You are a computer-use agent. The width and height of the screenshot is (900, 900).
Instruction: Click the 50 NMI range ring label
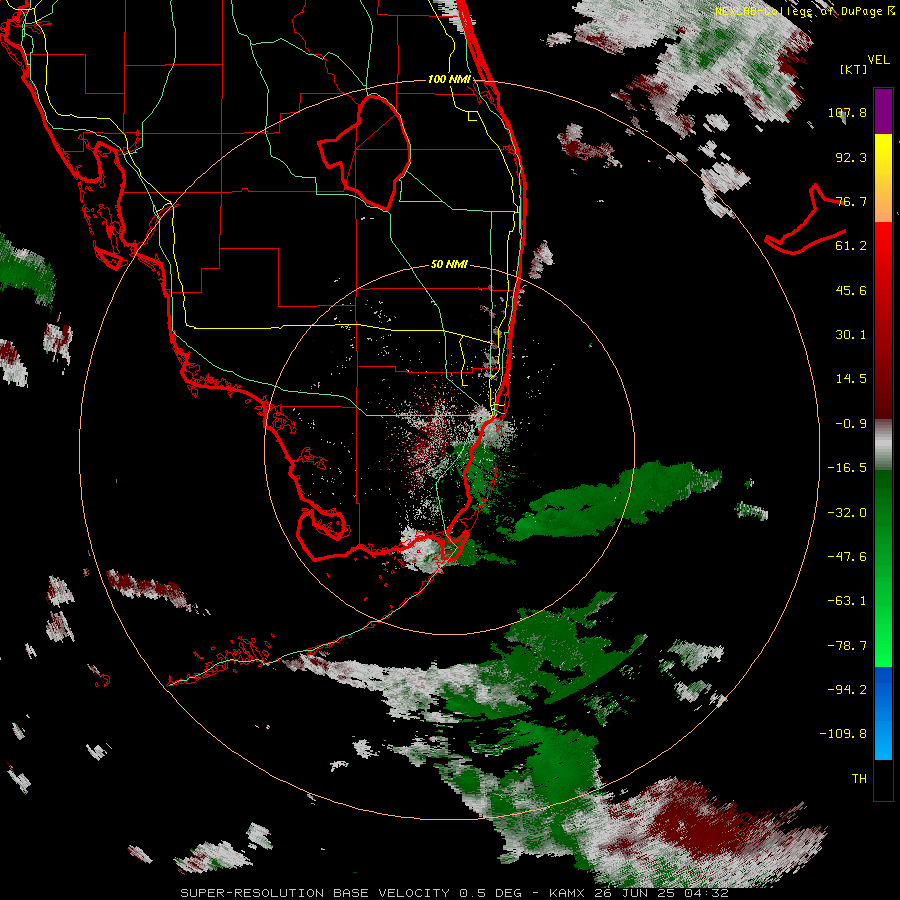449,264
